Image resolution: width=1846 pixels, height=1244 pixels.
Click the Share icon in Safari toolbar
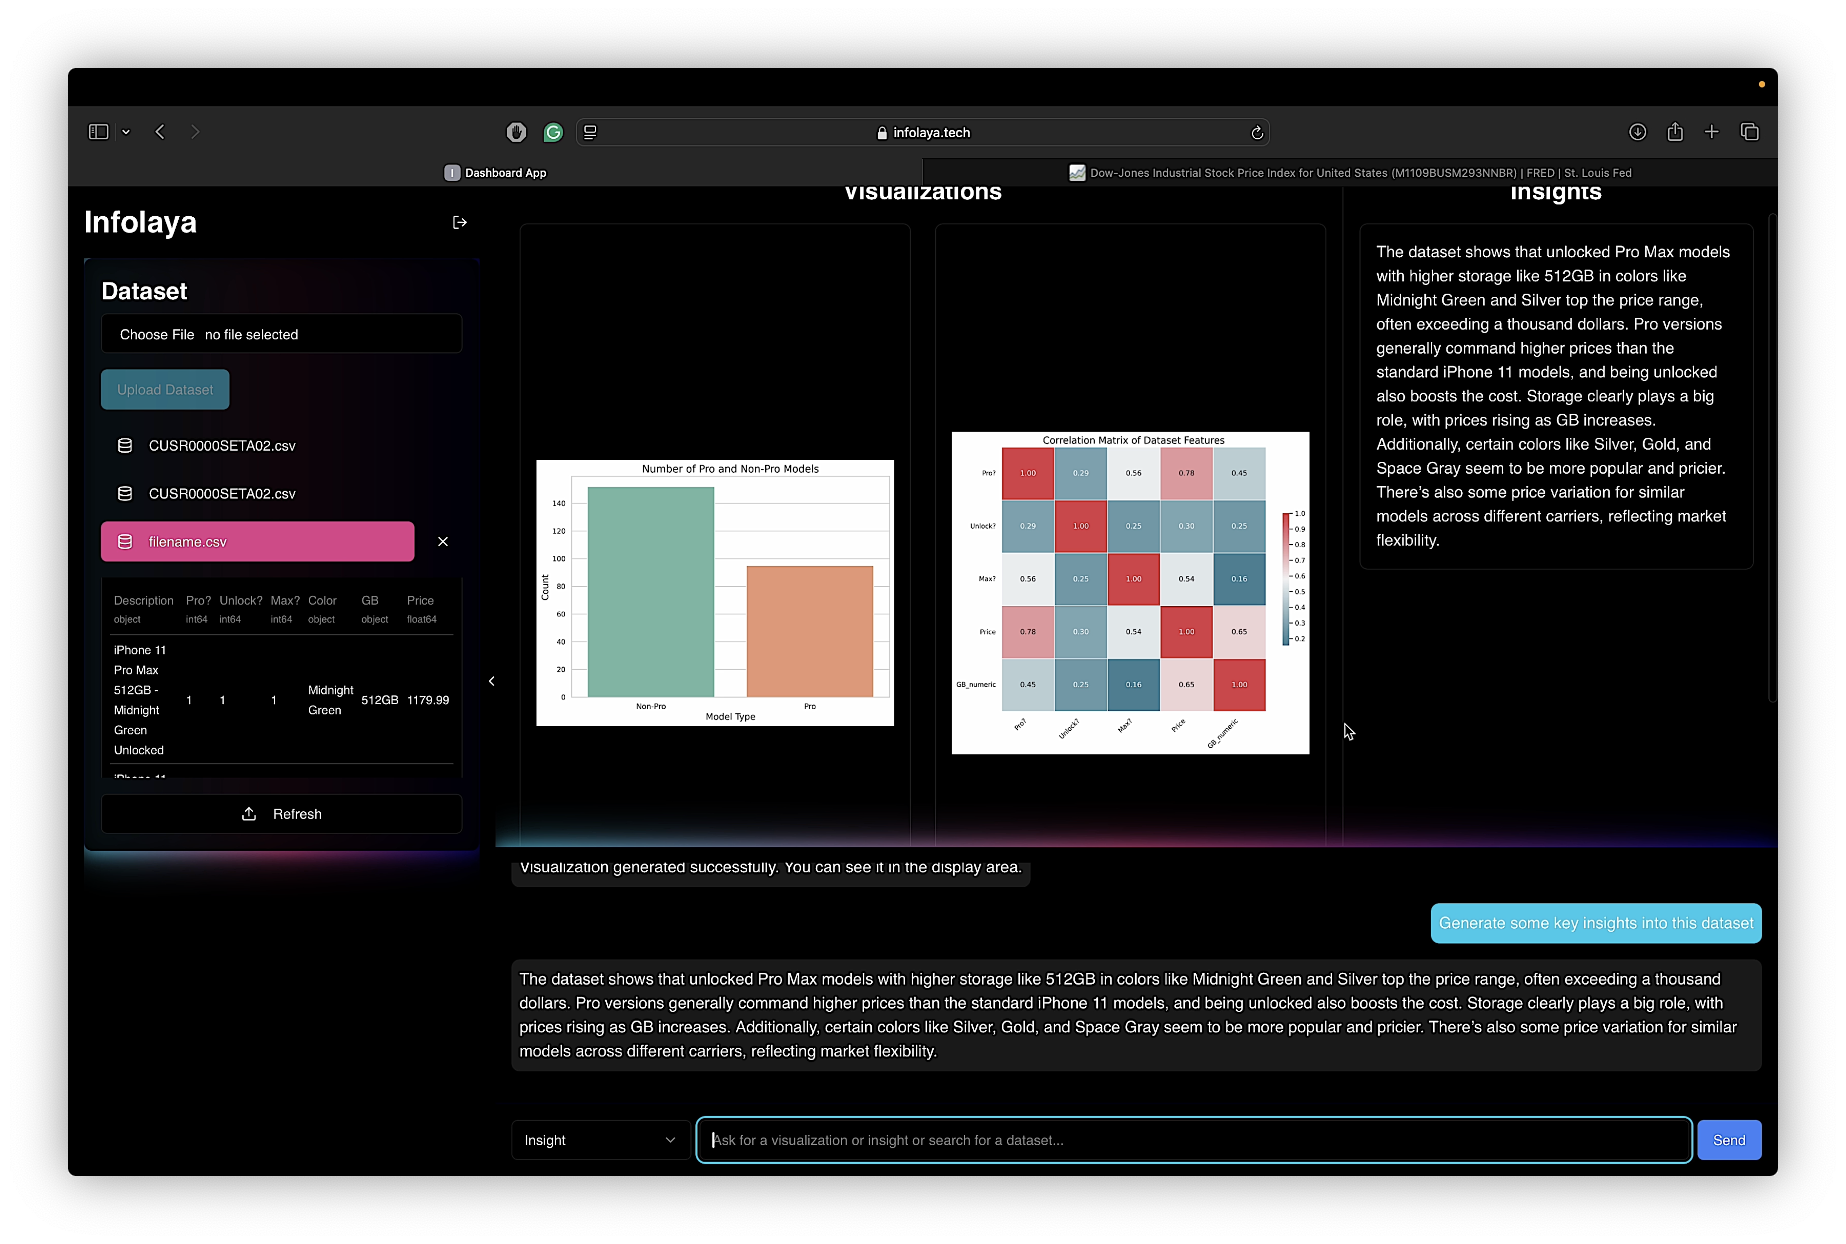pos(1675,131)
